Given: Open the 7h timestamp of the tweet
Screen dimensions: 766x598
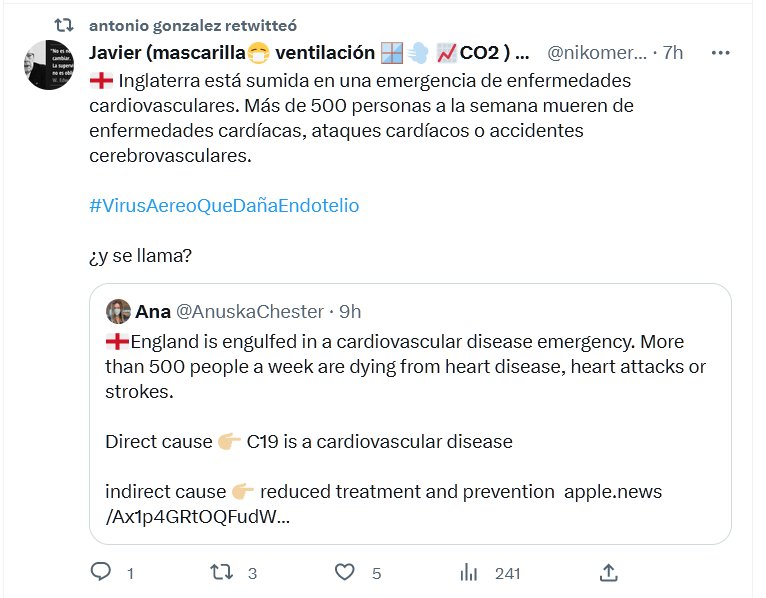Looking at the screenshot, I should (x=673, y=53).
